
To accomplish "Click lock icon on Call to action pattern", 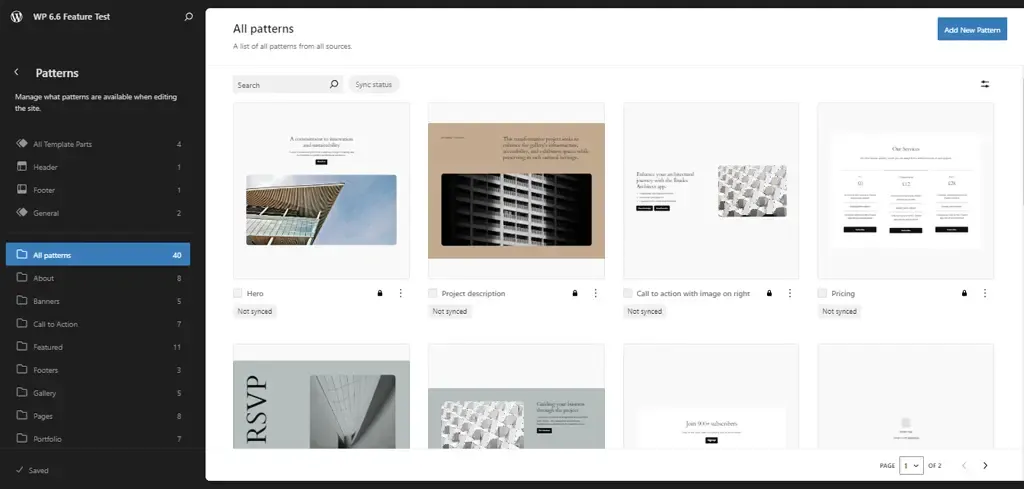I will point(769,293).
